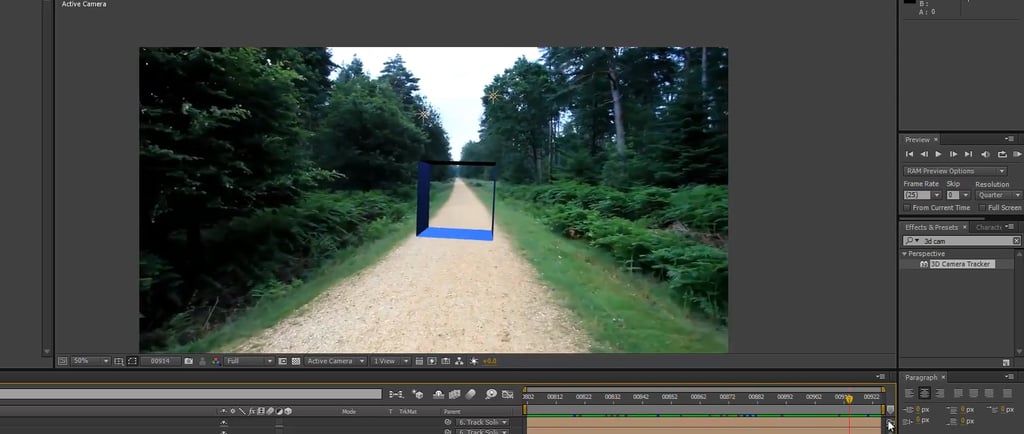Toggle Hide Shy Layers switch
This screenshot has height=434, width=1024.
click(x=439, y=394)
